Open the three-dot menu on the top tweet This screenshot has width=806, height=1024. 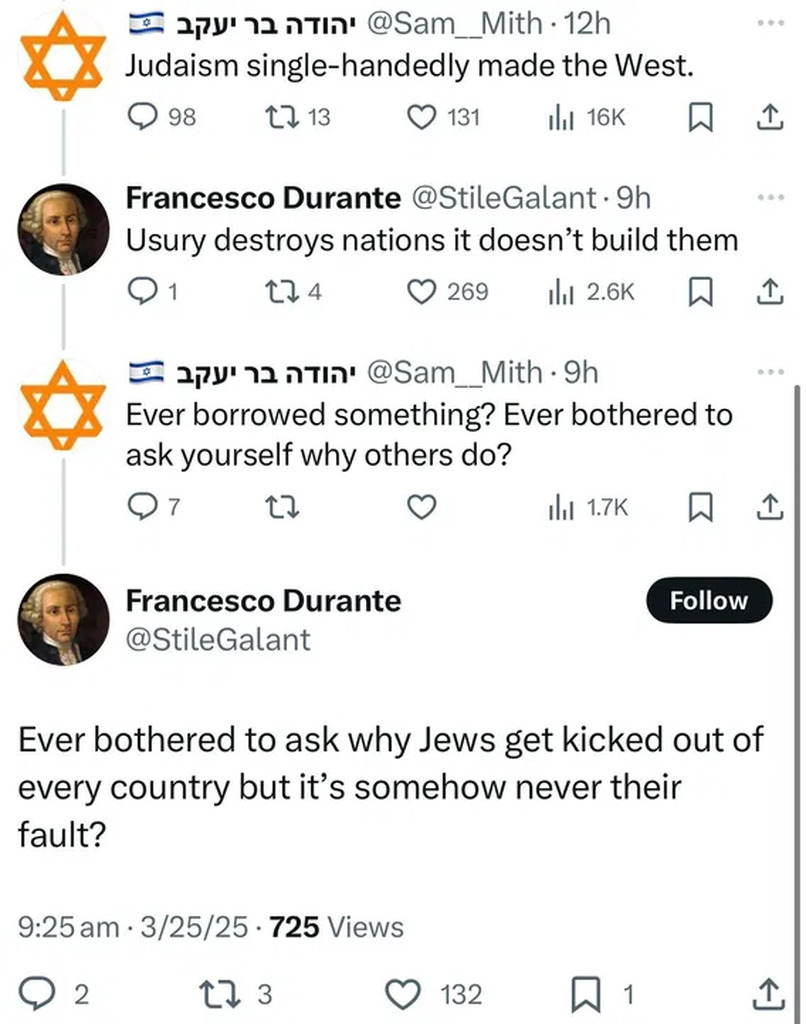tap(770, 23)
